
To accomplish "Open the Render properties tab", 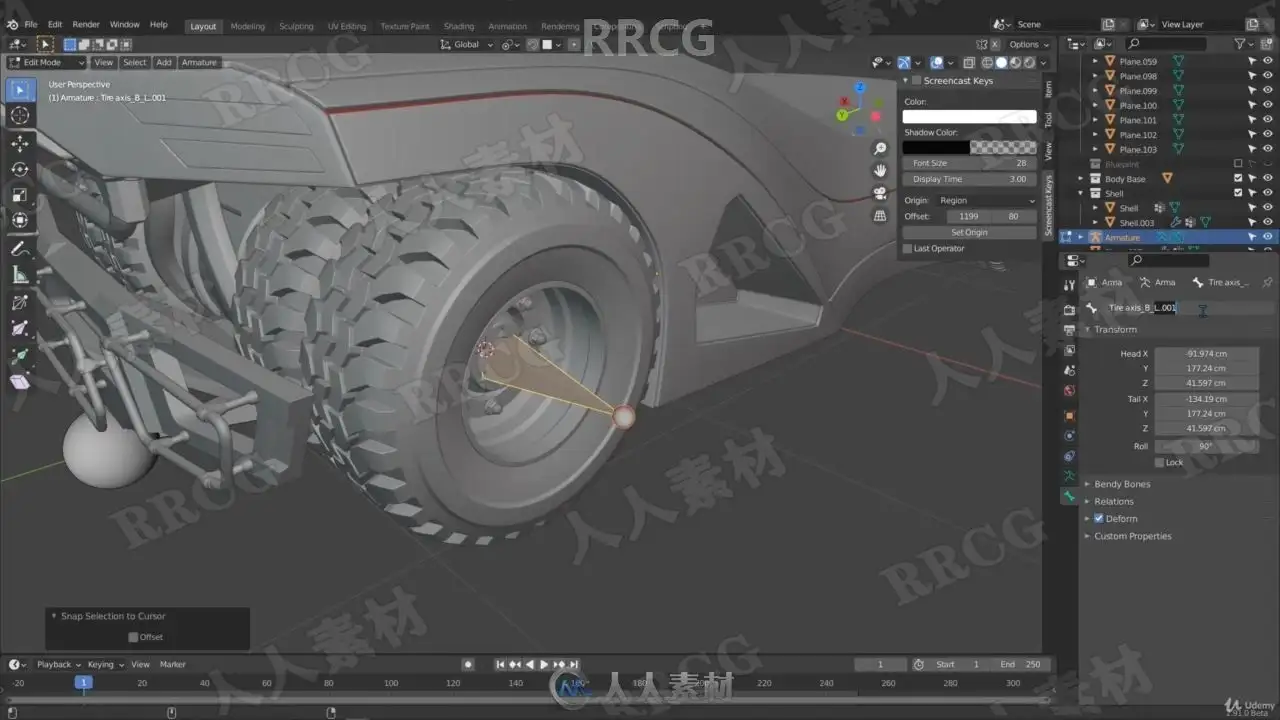I will tap(1069, 311).
